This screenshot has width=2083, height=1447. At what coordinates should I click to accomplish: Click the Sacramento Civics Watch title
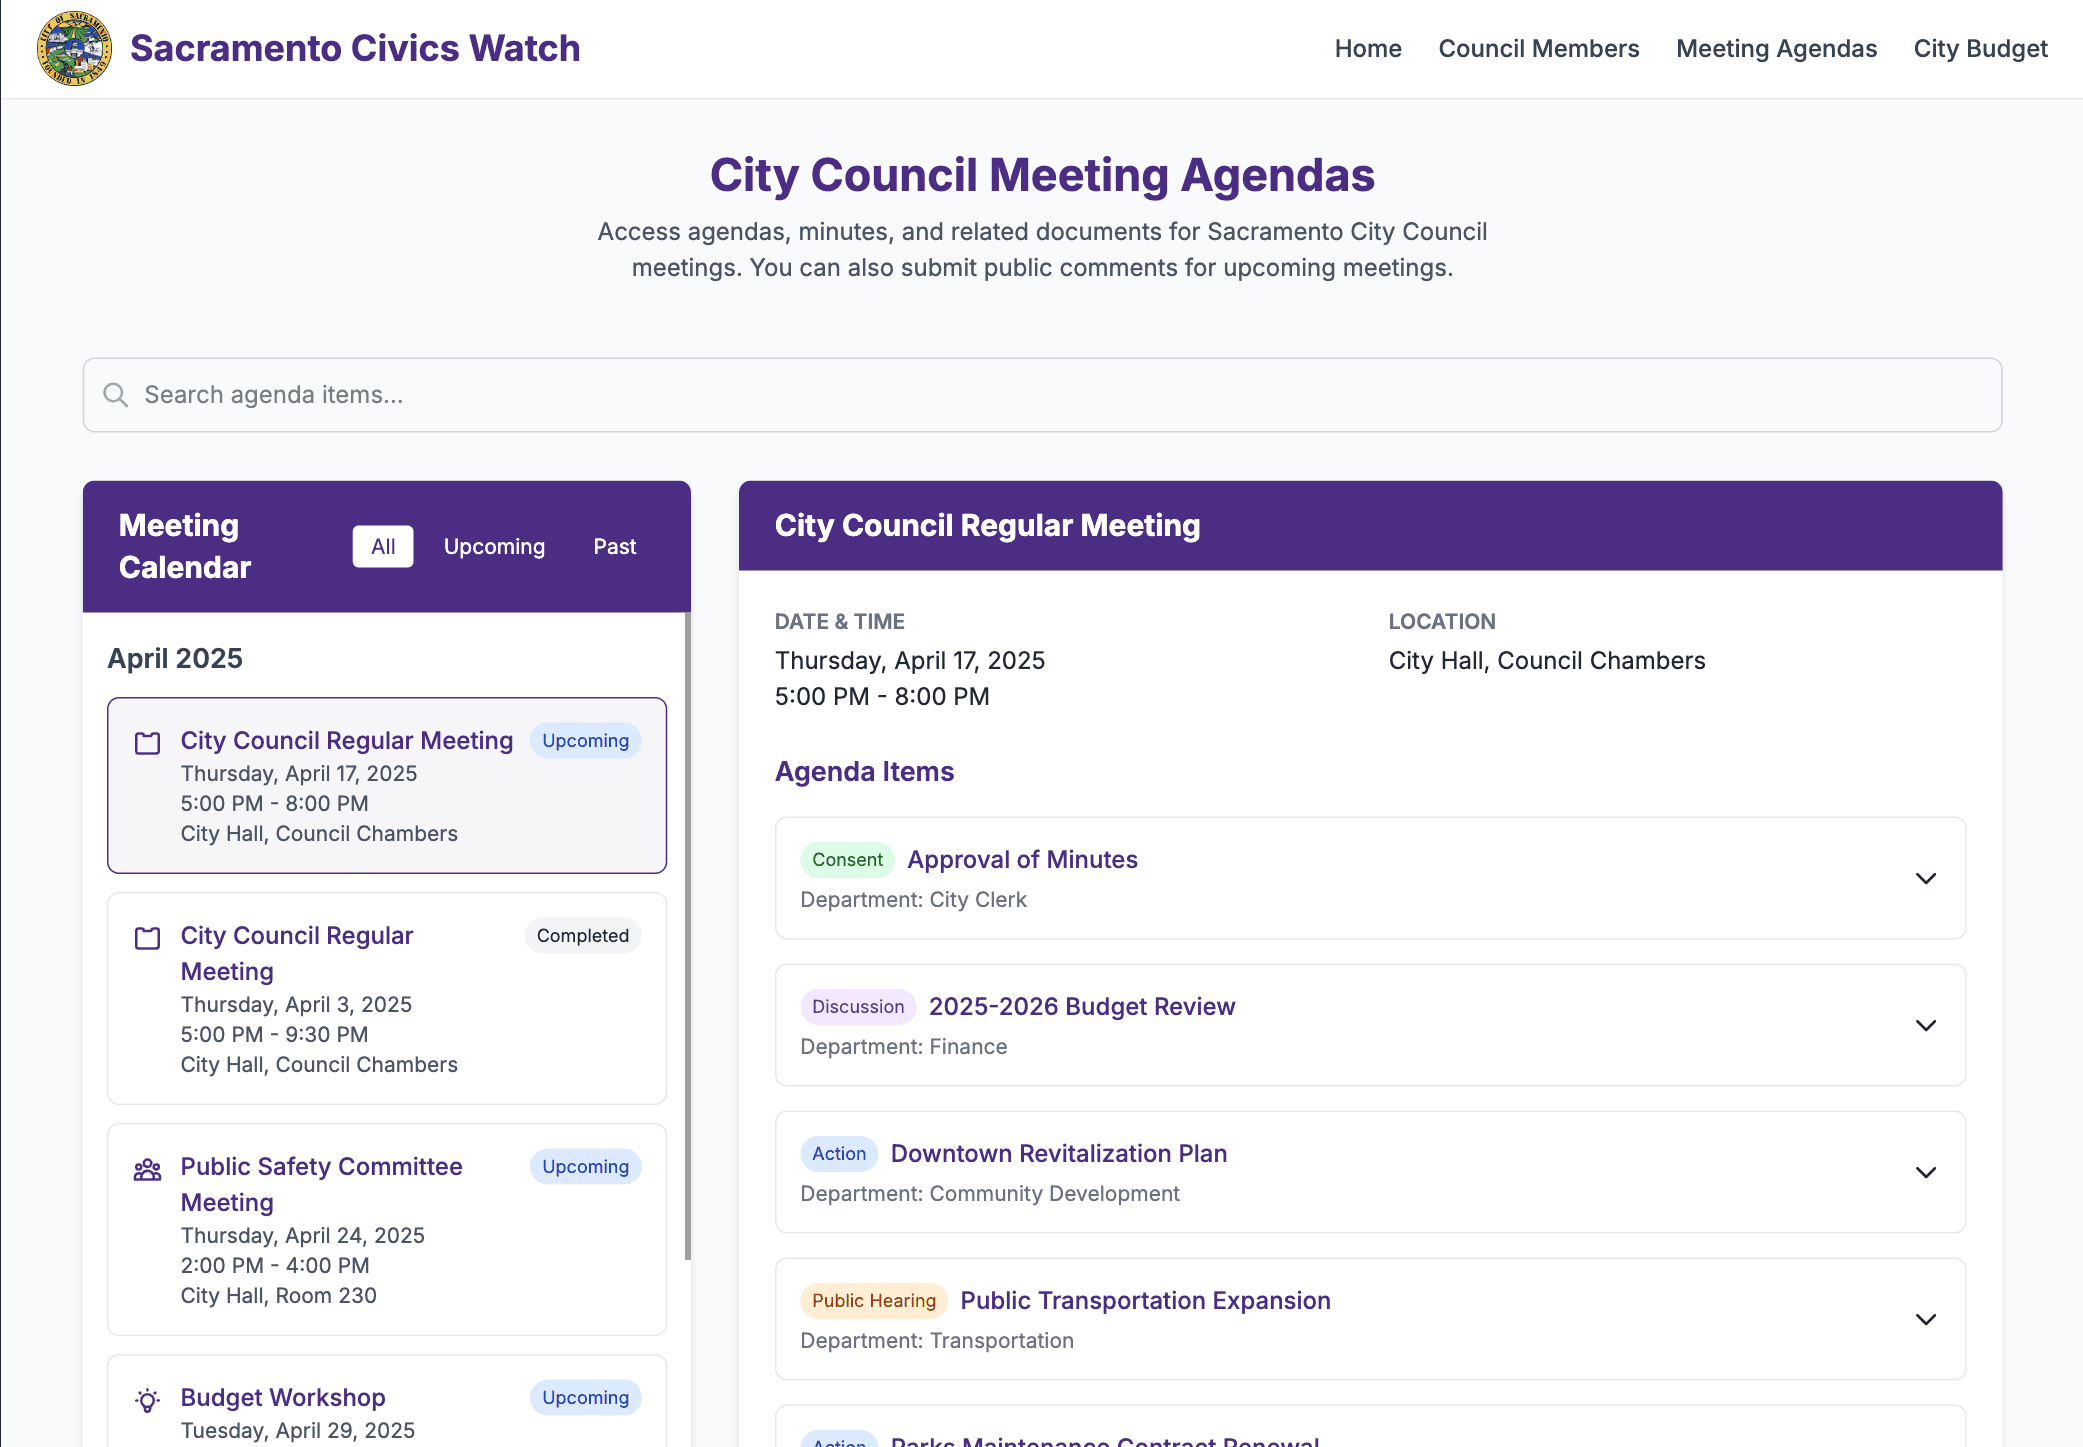click(x=355, y=48)
